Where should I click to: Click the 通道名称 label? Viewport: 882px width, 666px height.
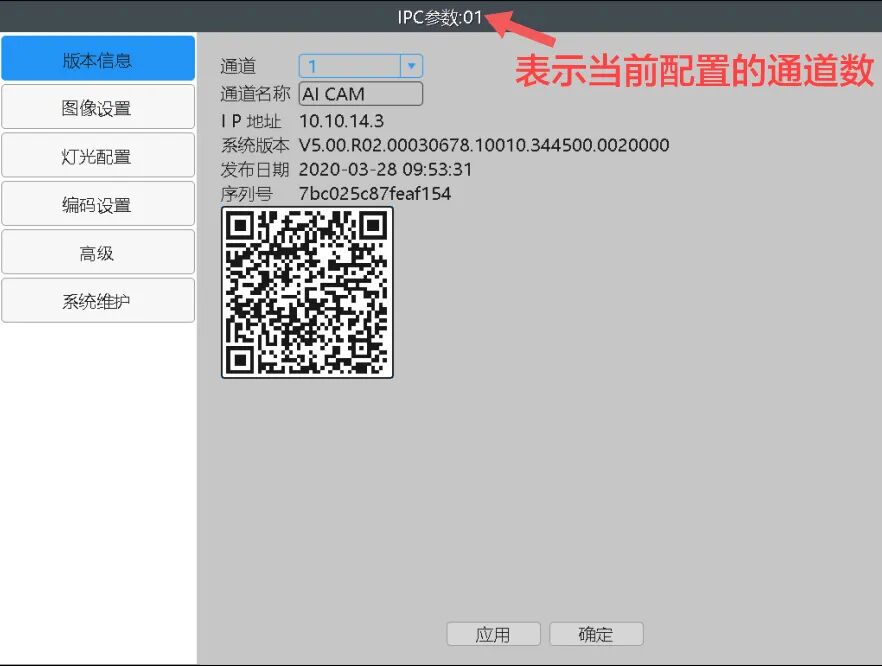[255, 93]
